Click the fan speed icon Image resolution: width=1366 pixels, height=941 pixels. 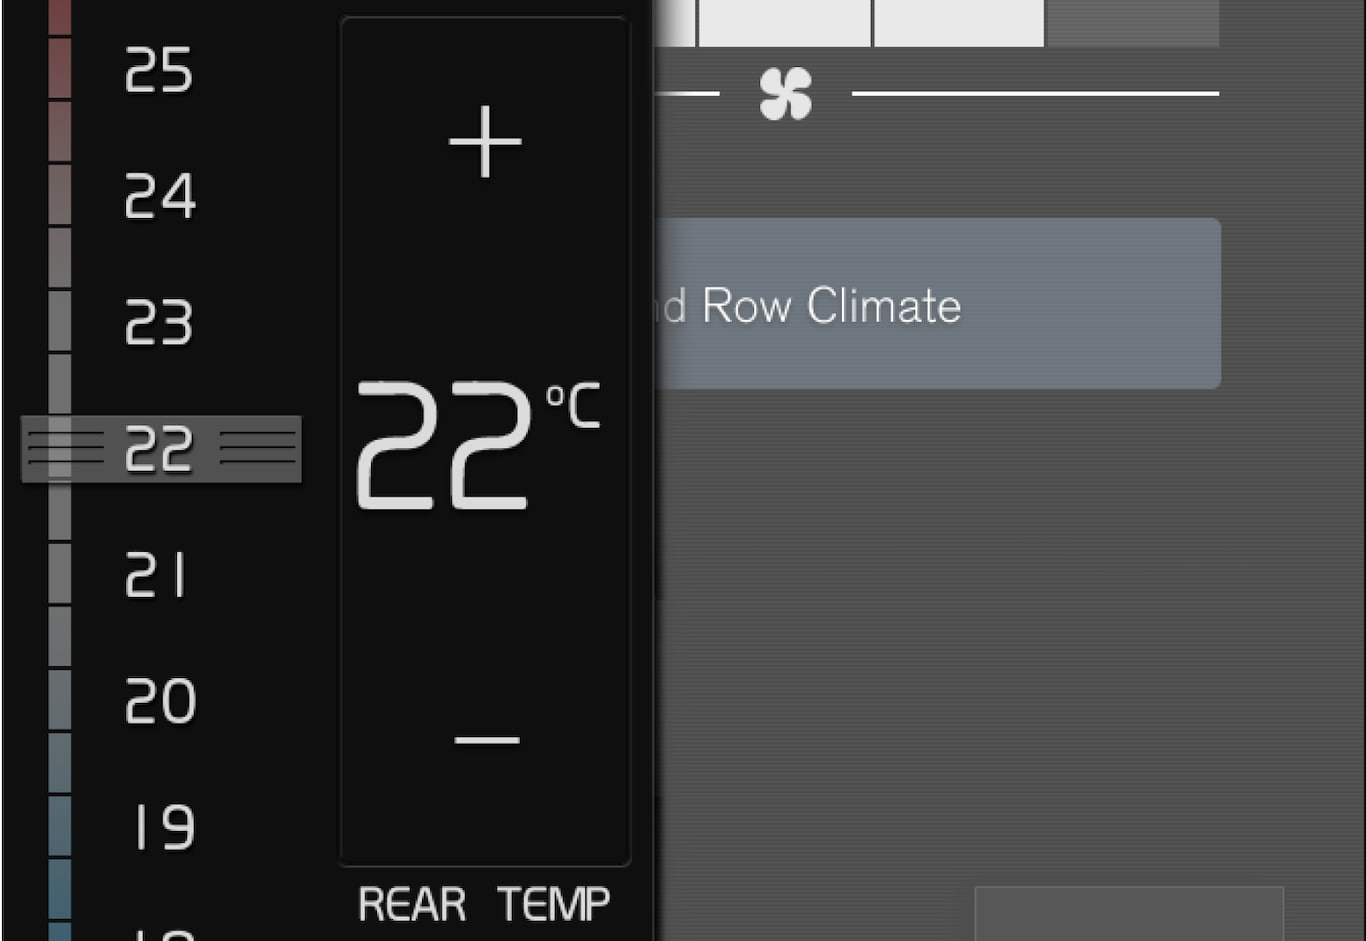click(x=785, y=94)
